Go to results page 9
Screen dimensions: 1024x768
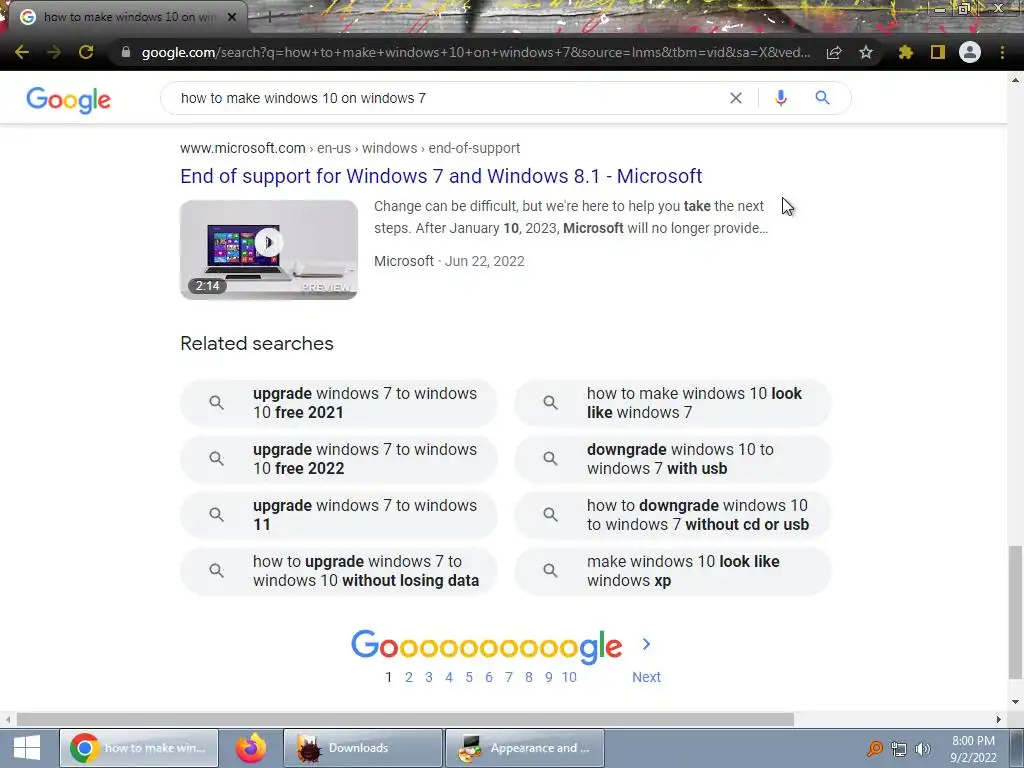coord(549,677)
